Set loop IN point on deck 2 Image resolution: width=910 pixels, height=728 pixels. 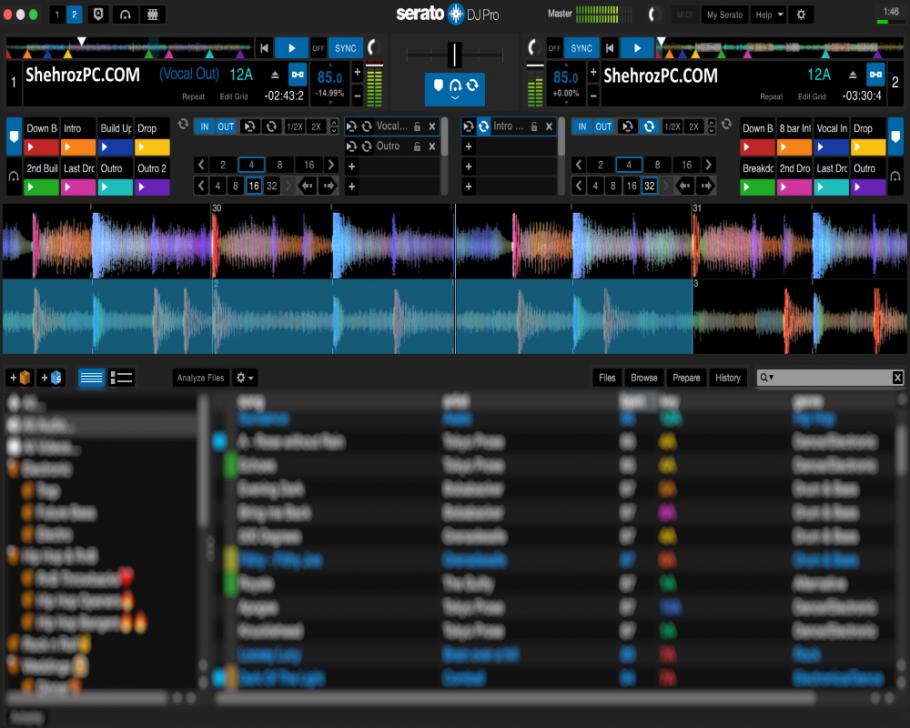point(582,127)
